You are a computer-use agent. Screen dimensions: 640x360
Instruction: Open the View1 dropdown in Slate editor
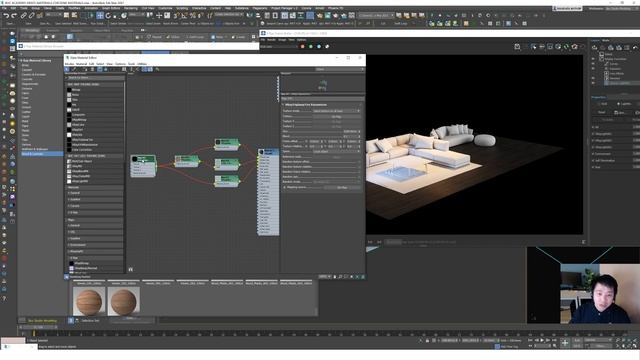tap(340, 69)
